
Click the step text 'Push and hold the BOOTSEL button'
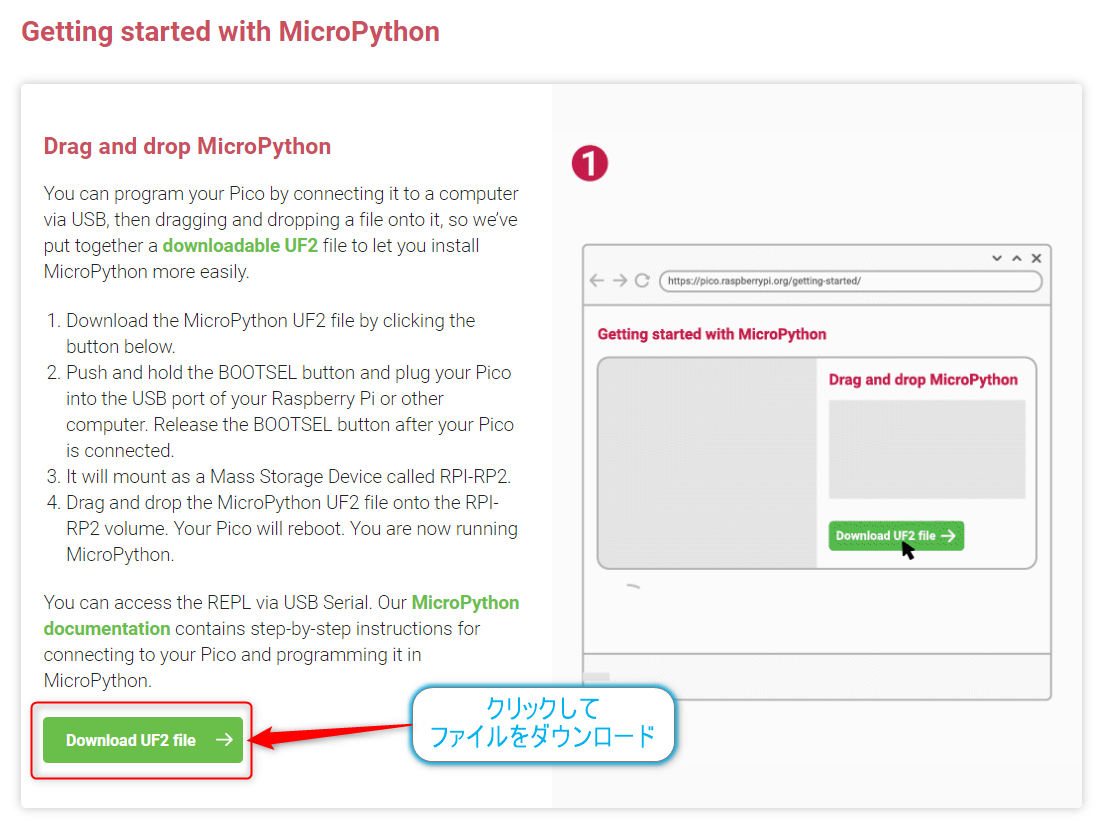pyautogui.click(x=289, y=411)
